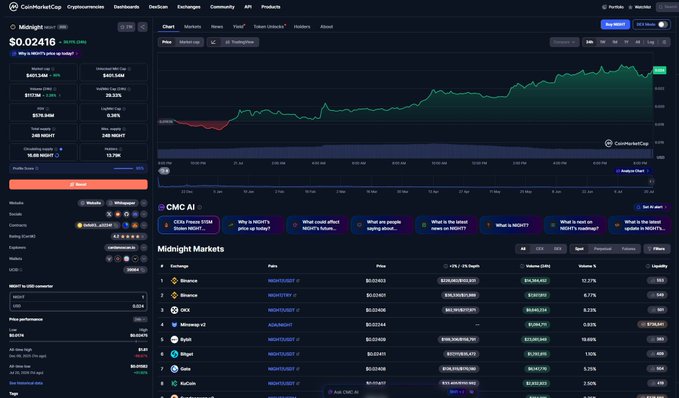679x398 pixels.
Task: Click the CoinMarketCap logo
Action: point(36,7)
